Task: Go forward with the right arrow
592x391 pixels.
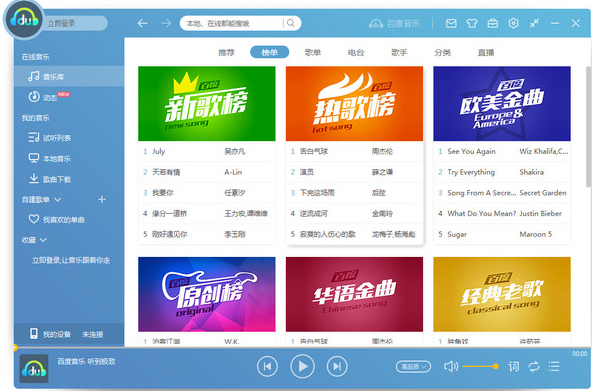Action: [x=166, y=23]
